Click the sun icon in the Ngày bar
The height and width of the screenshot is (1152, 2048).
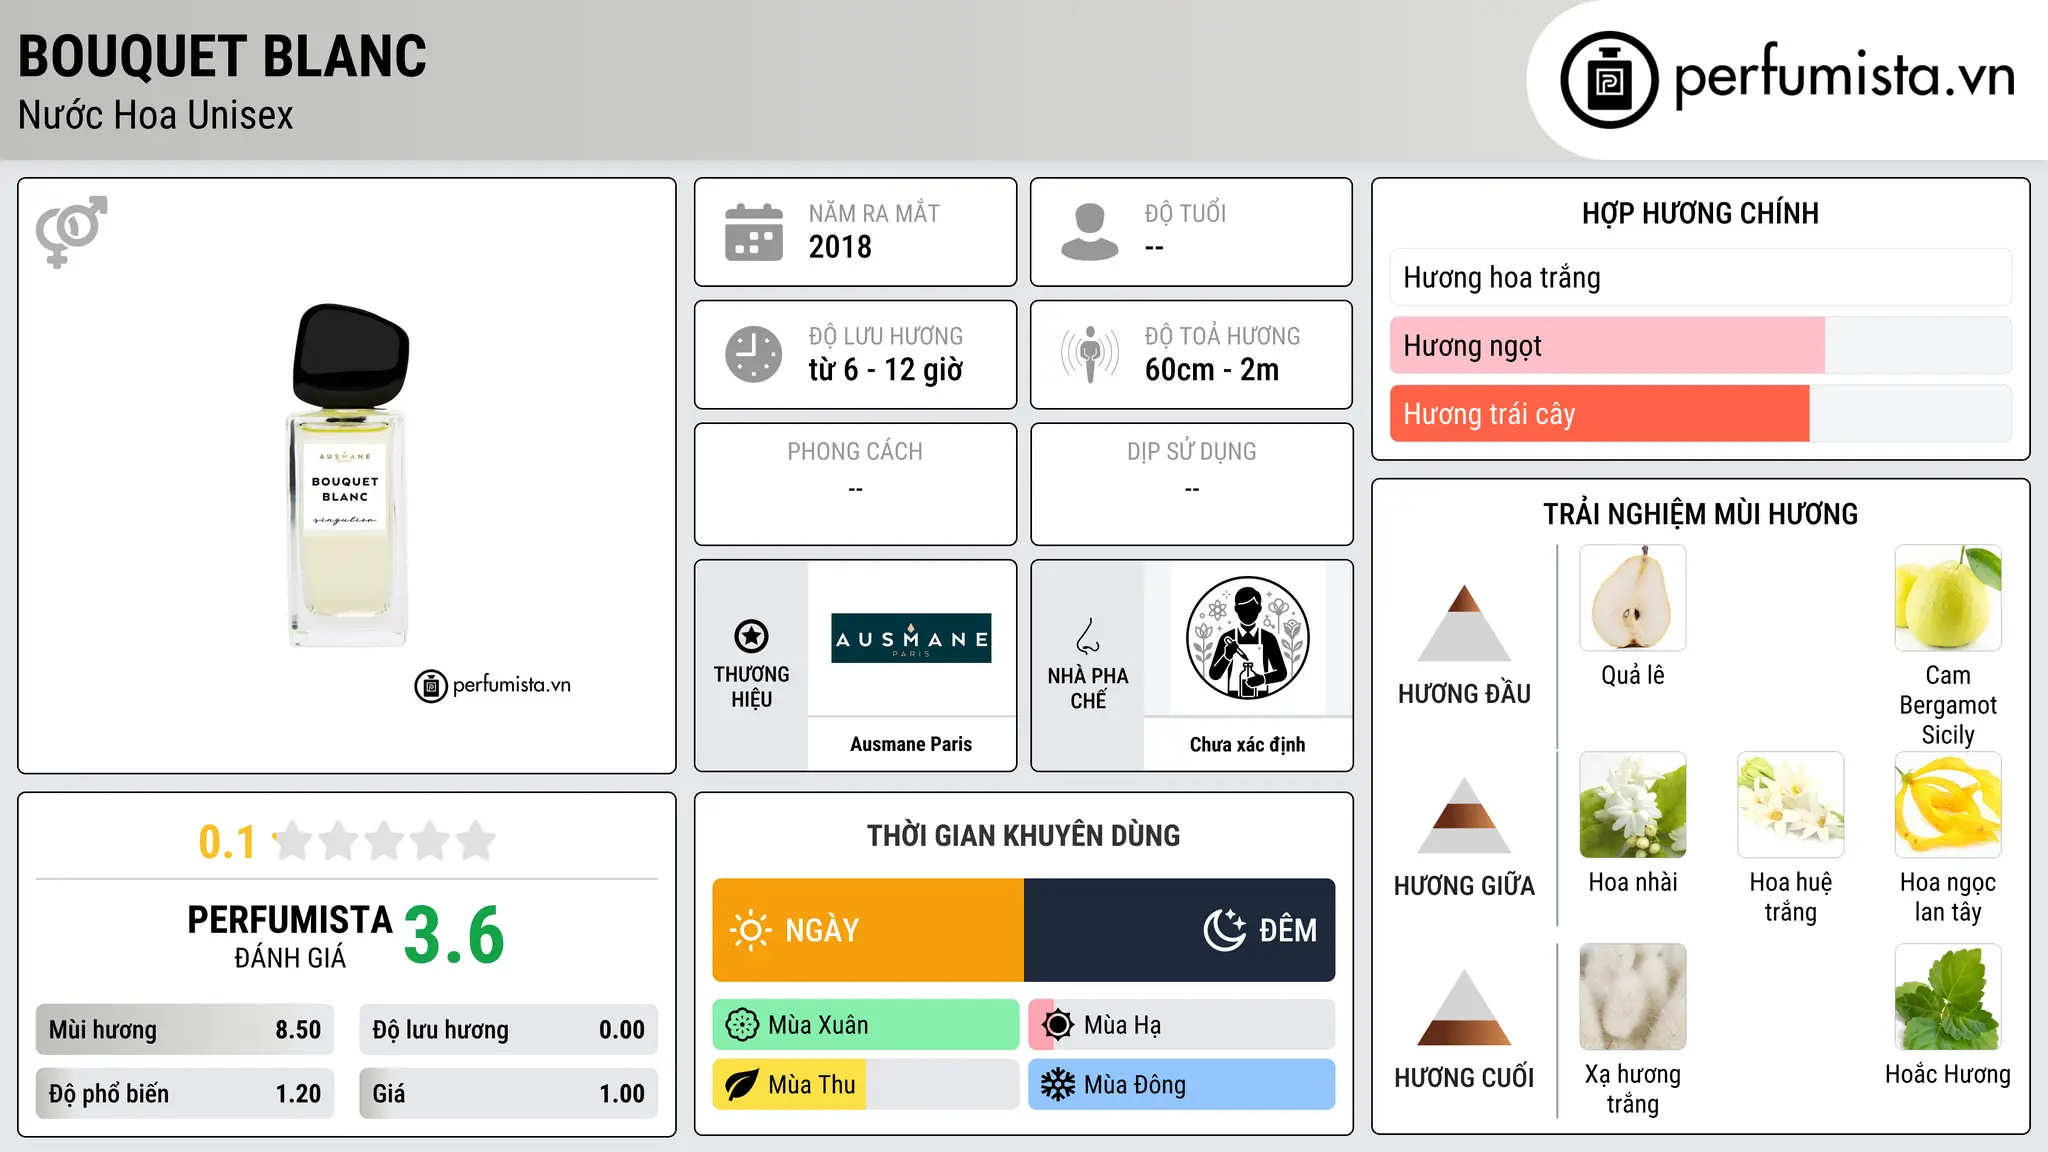click(x=750, y=930)
